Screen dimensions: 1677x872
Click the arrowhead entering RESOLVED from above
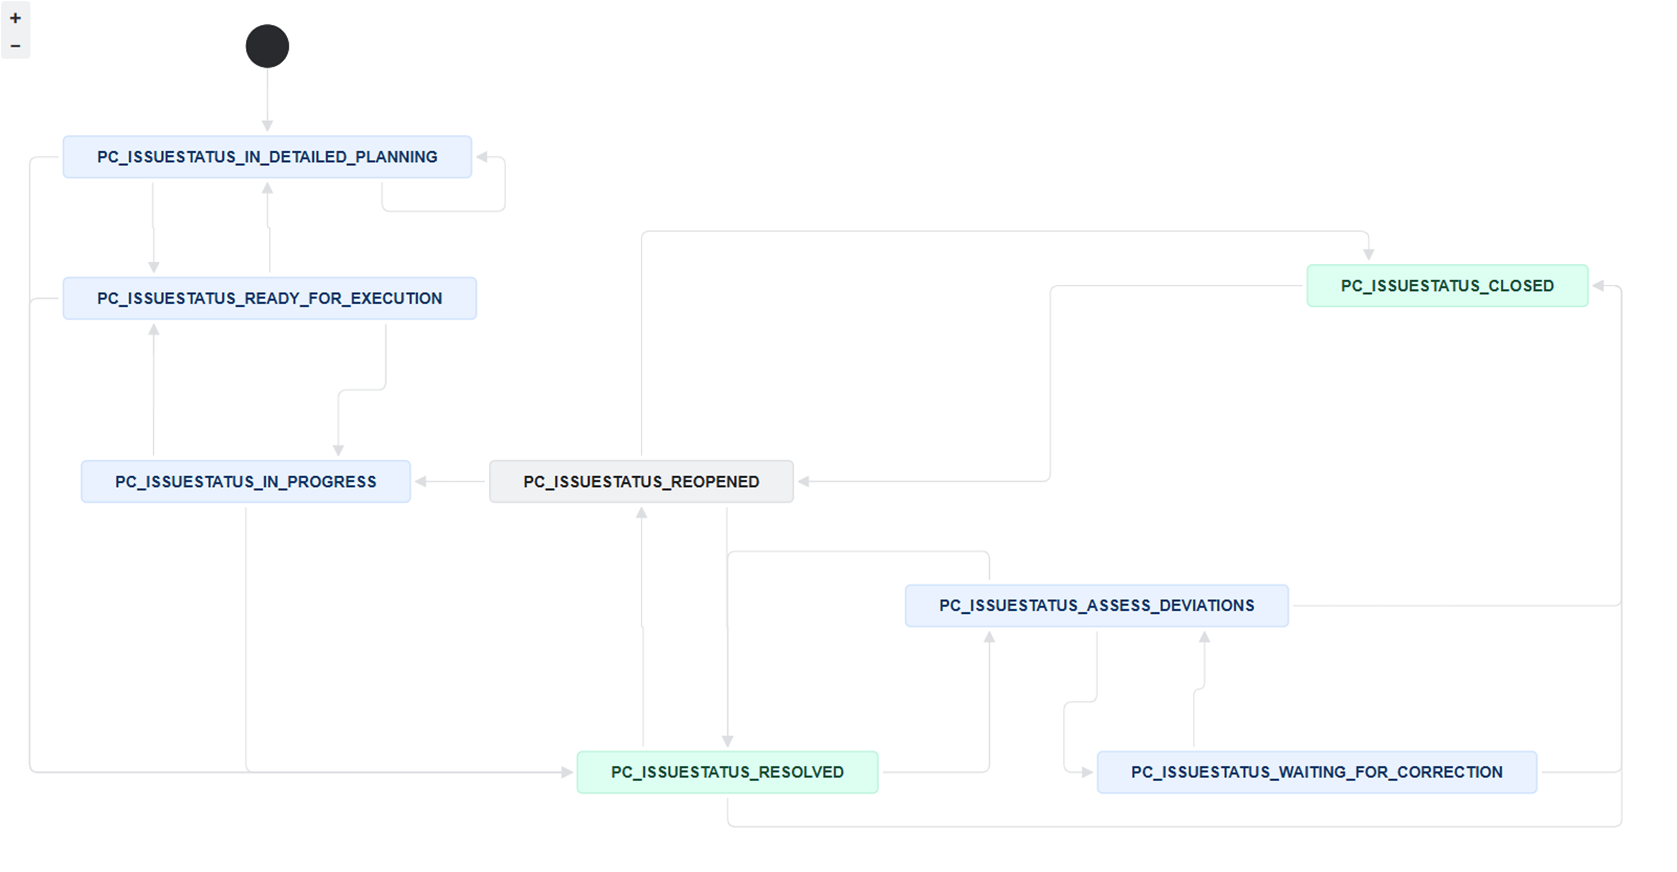pos(727,741)
